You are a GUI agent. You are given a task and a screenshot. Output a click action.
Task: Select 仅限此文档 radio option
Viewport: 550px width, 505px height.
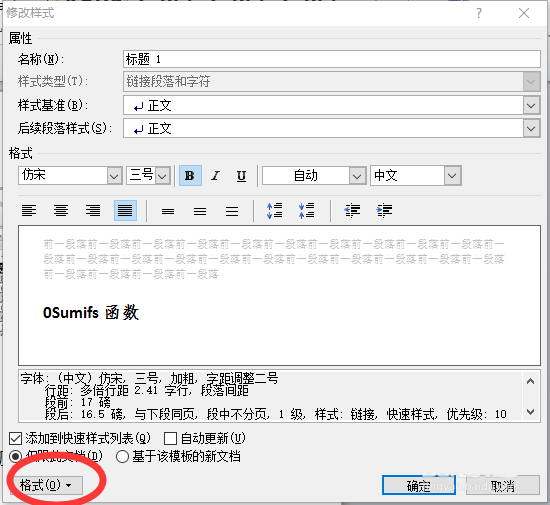pos(15,457)
